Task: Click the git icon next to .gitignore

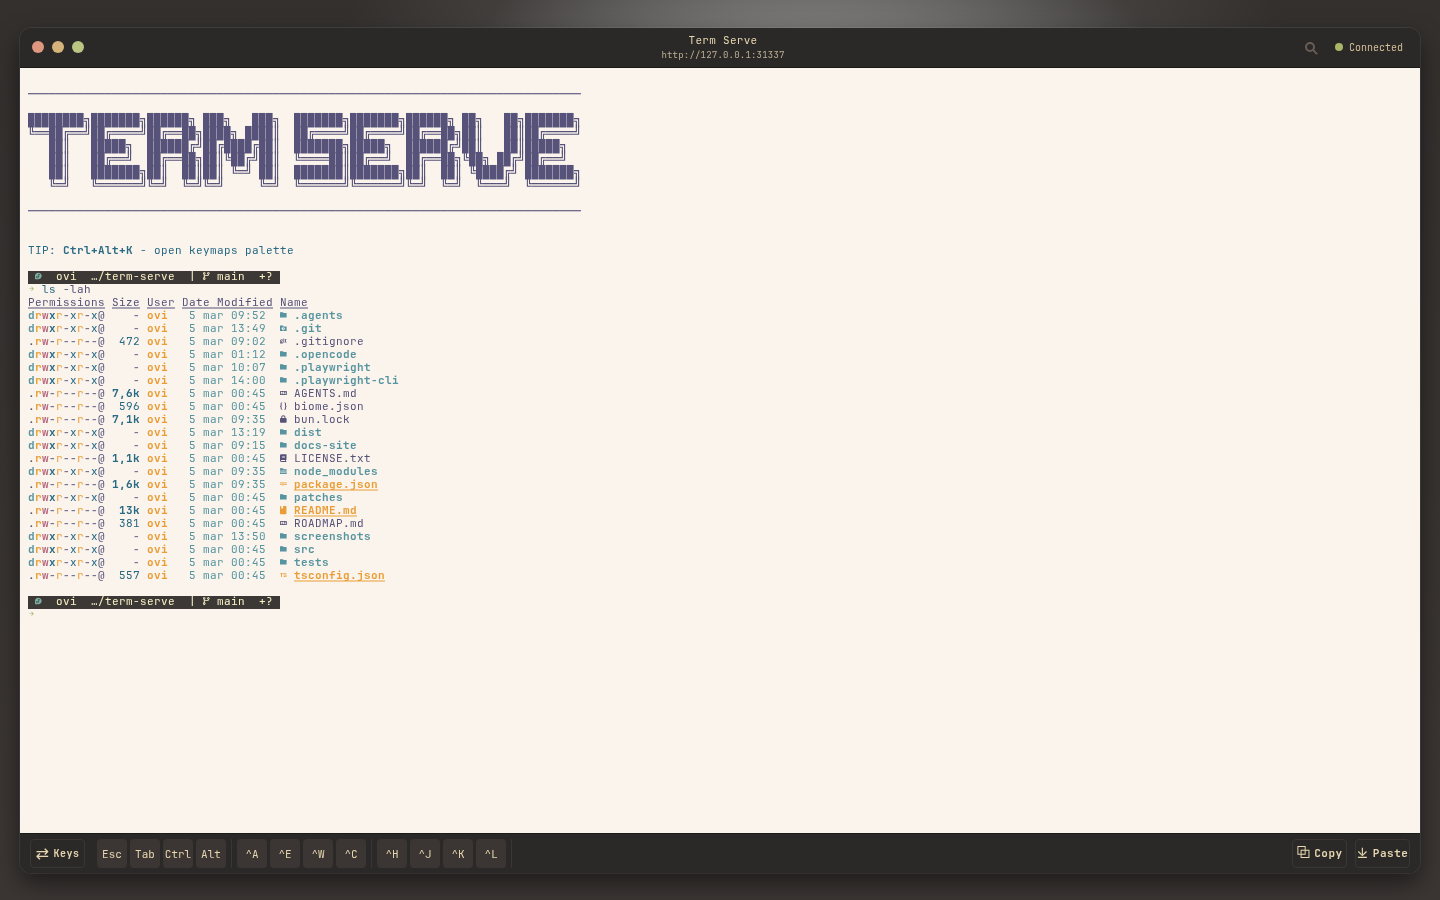Action: point(284,341)
